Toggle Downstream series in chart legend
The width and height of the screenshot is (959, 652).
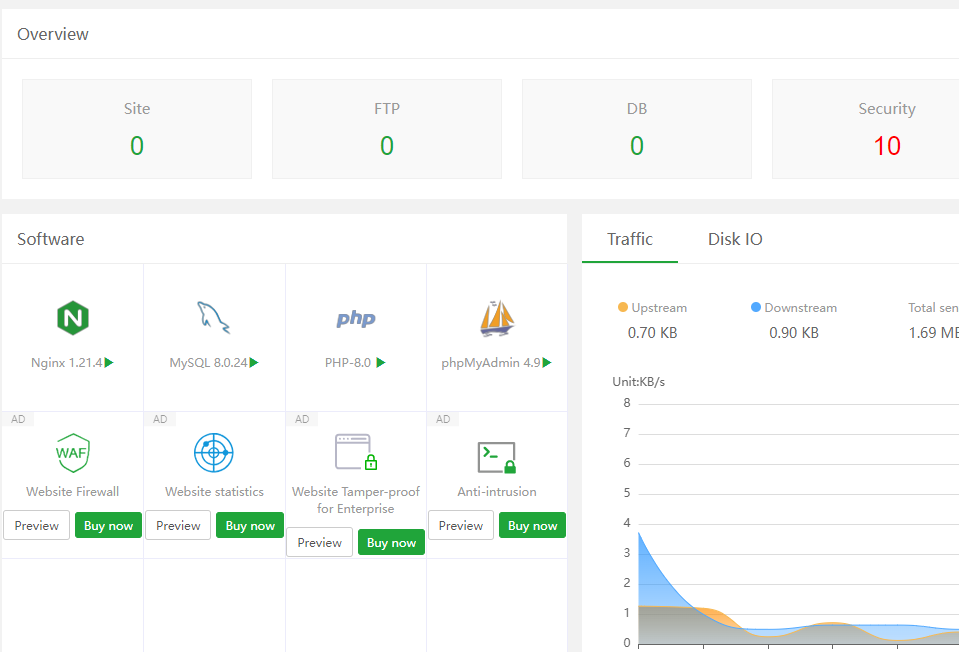pyautogui.click(x=794, y=308)
